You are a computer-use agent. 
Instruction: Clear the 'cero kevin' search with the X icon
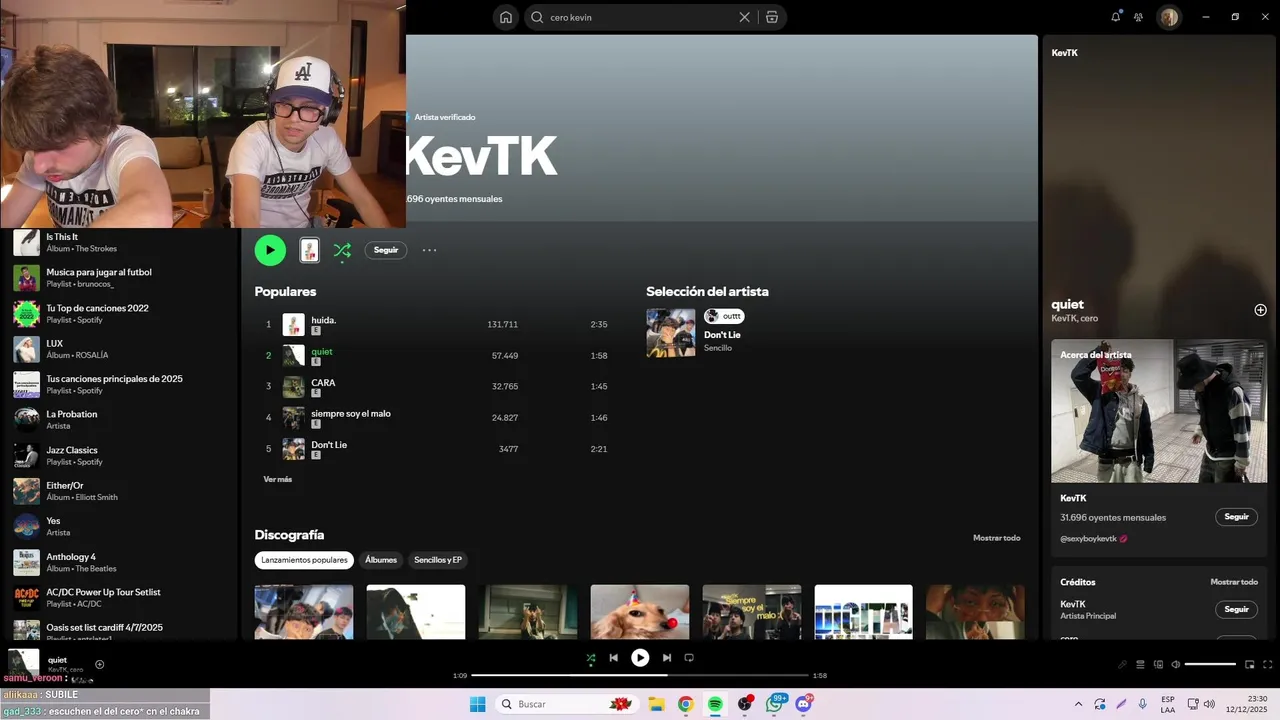point(744,17)
